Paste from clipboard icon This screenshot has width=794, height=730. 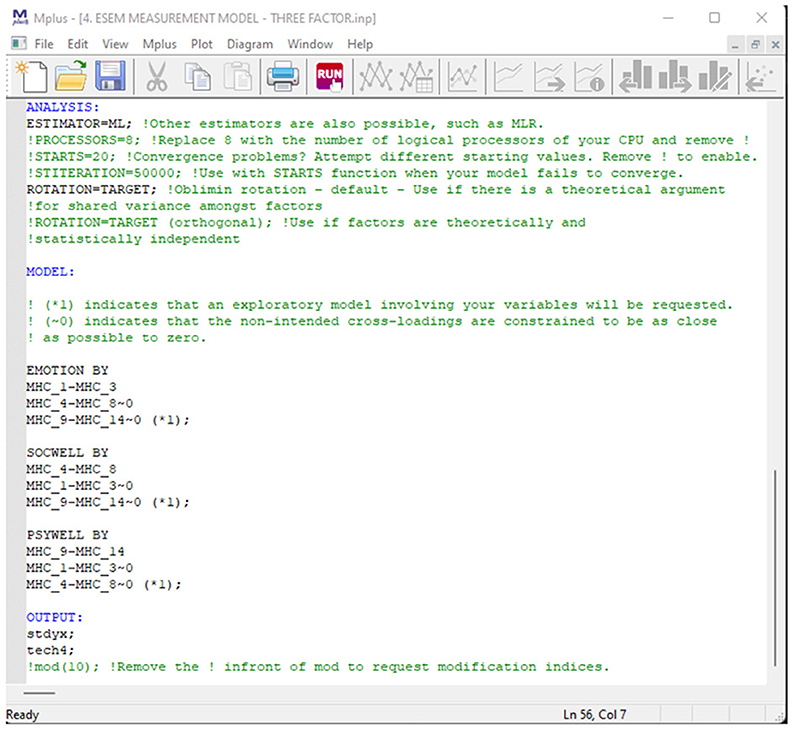tap(237, 76)
